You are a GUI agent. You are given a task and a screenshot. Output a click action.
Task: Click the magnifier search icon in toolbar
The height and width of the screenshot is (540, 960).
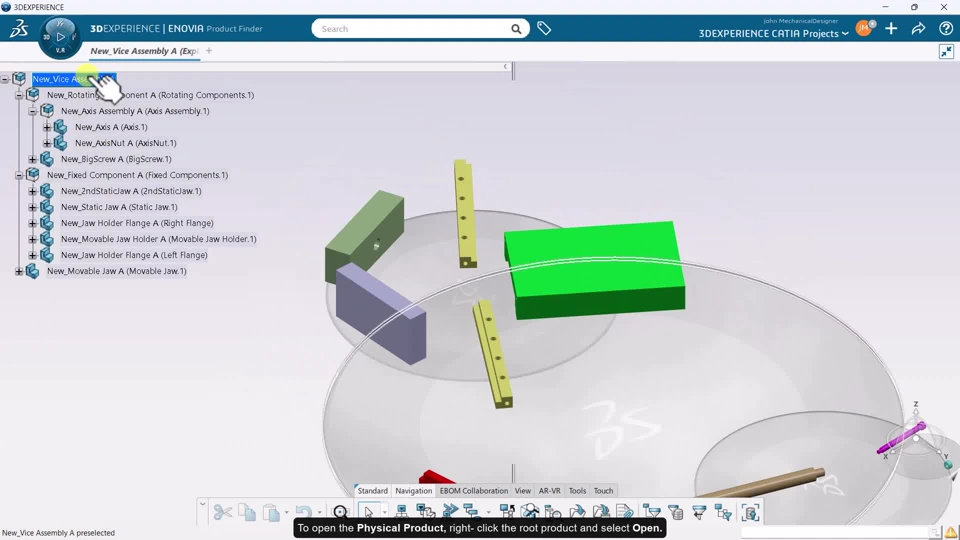click(x=340, y=512)
